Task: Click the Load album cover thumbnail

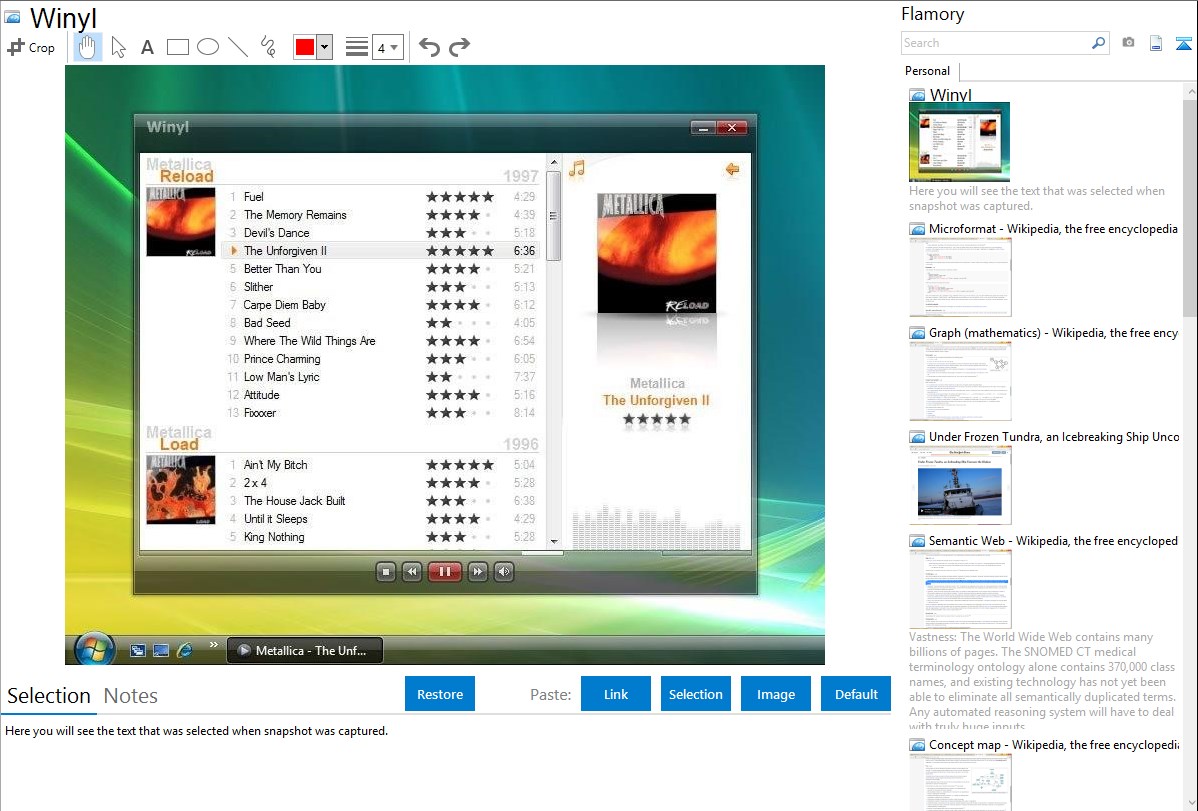Action: click(x=180, y=489)
